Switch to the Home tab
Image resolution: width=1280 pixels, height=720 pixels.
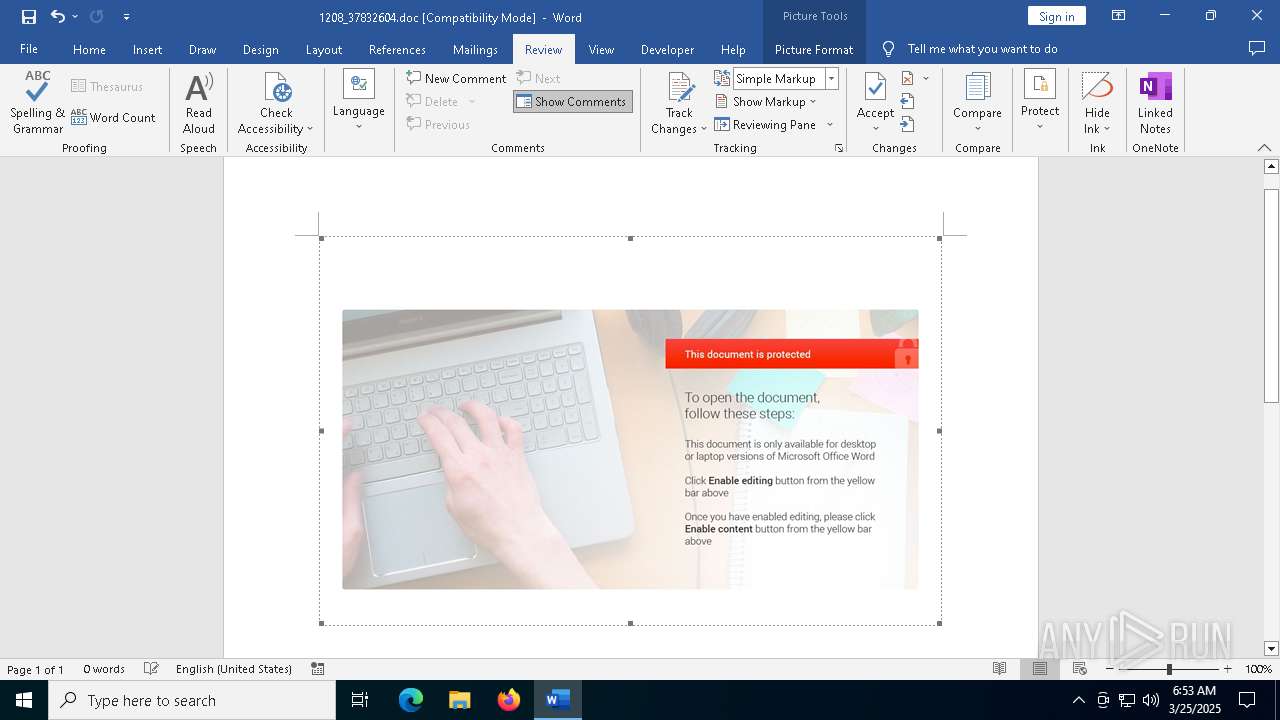(x=89, y=49)
